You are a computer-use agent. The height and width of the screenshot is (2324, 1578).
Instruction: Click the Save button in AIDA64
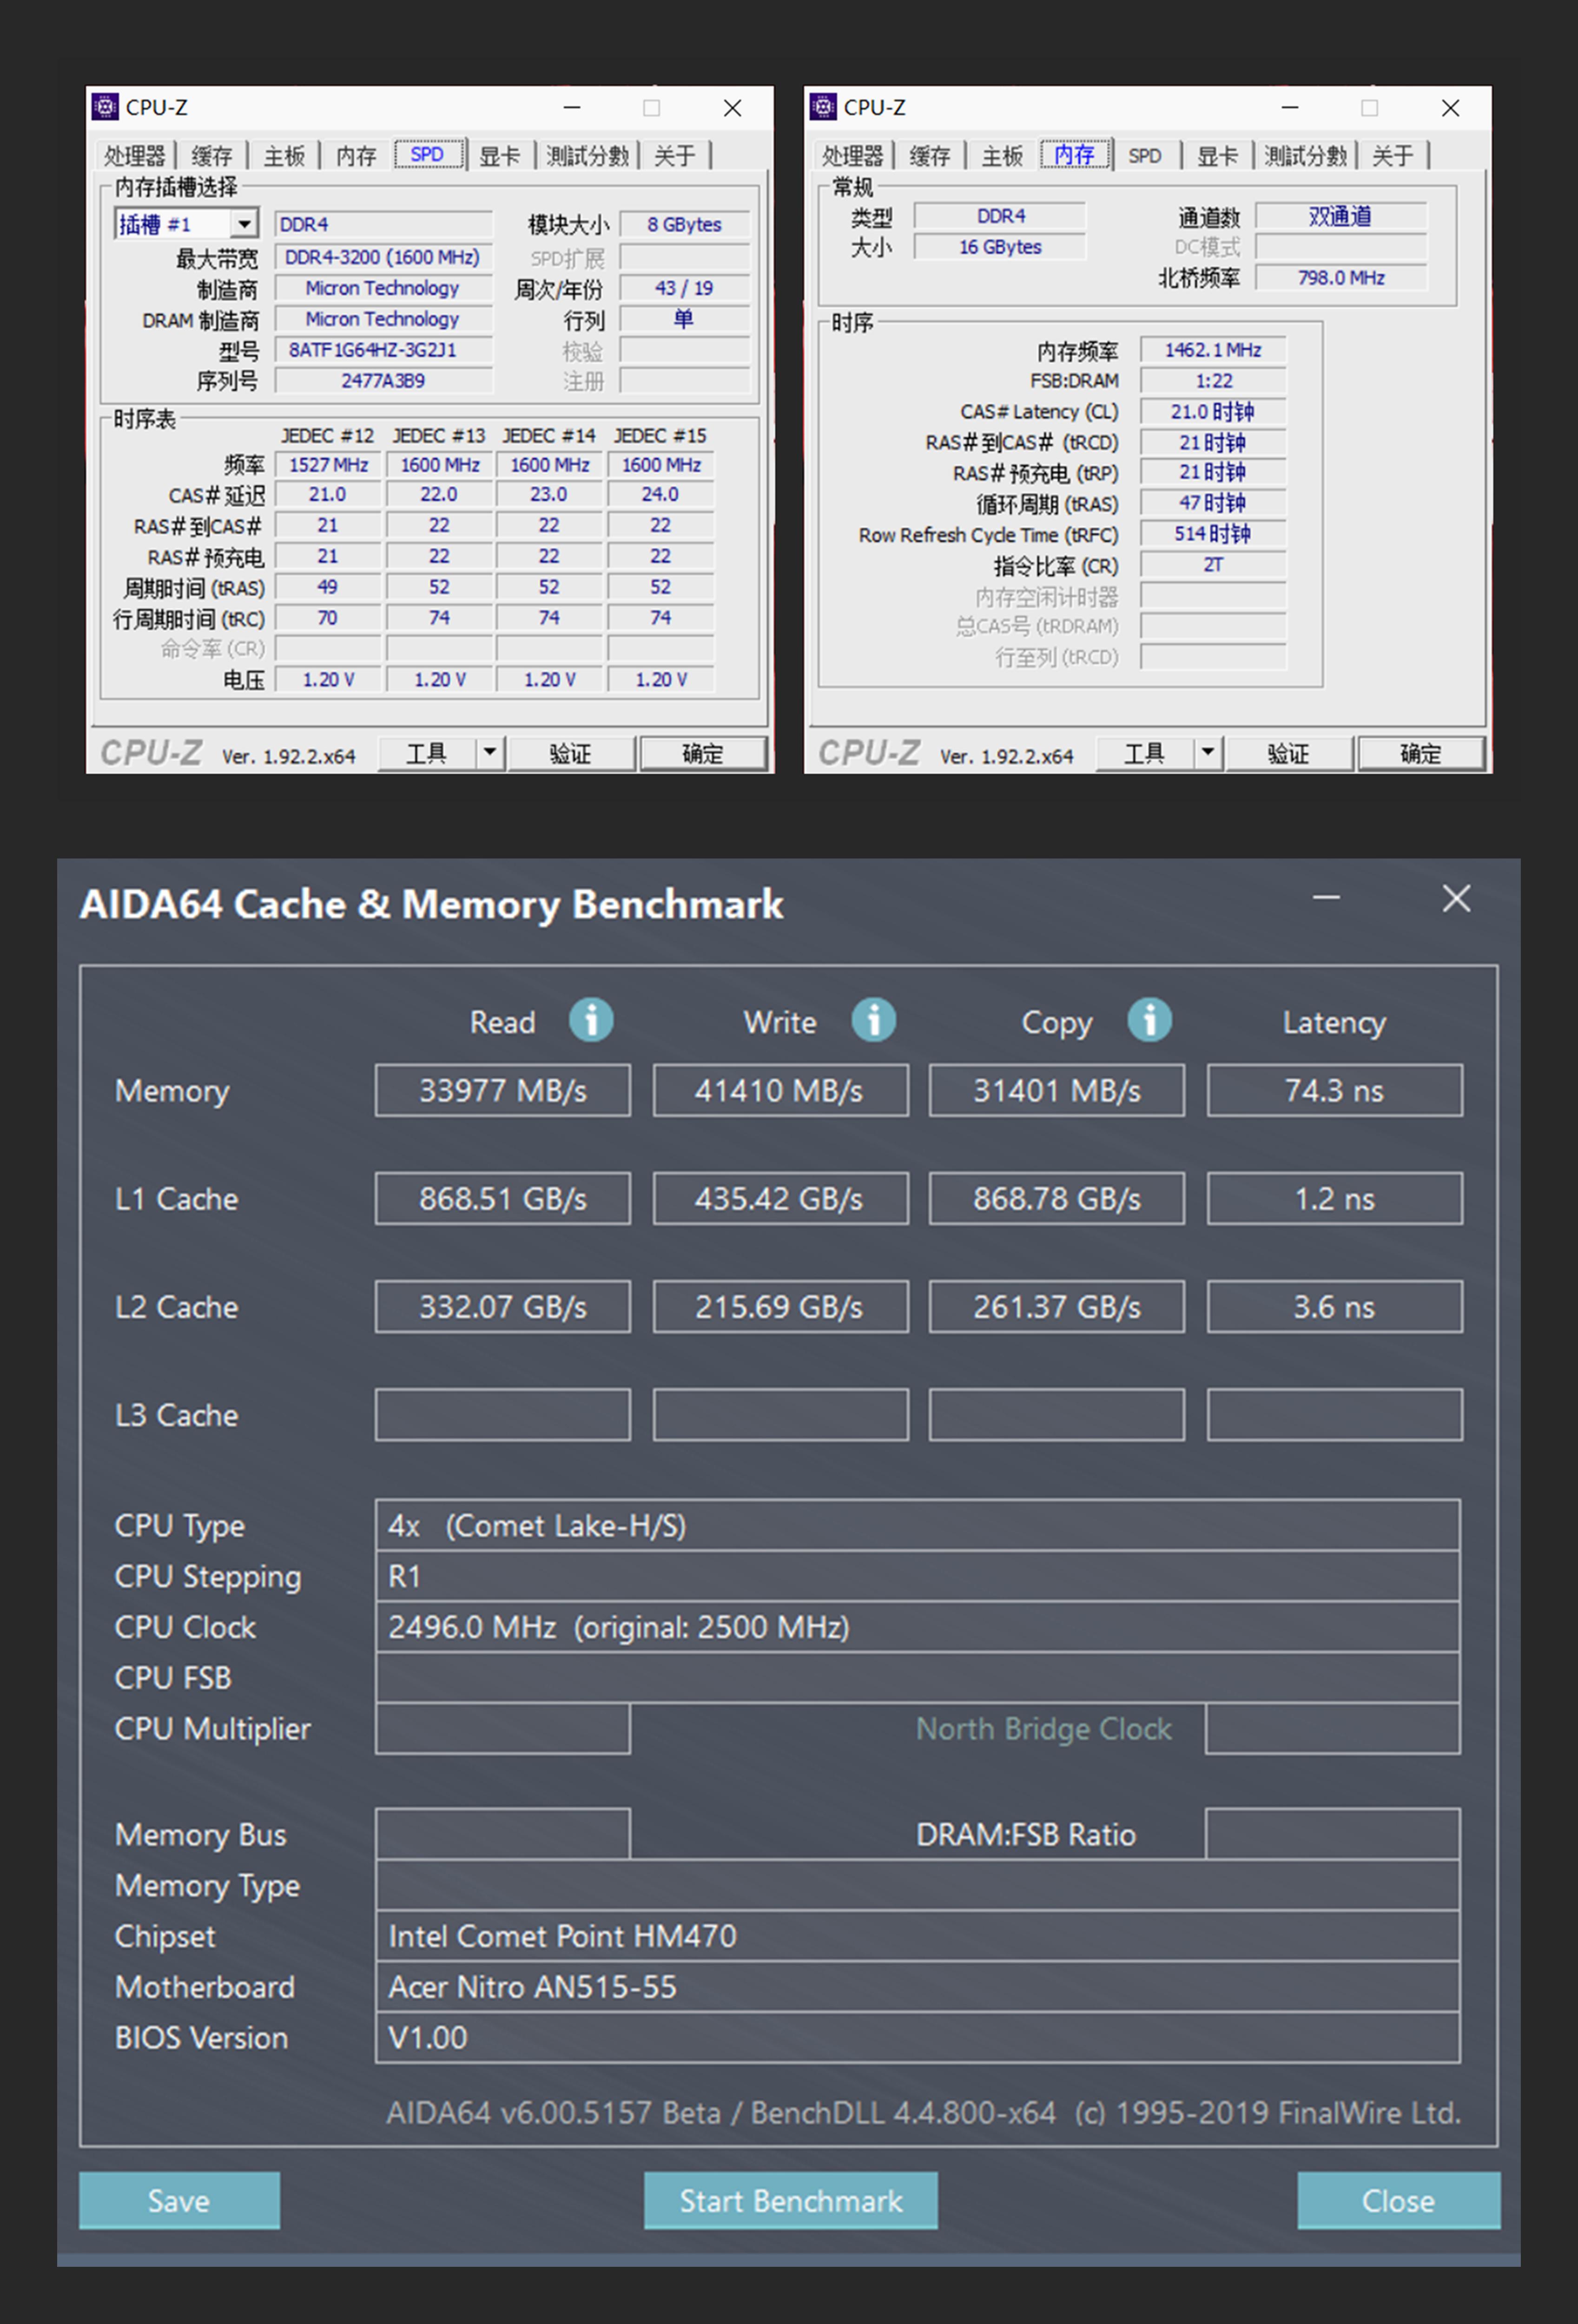pos(179,2200)
